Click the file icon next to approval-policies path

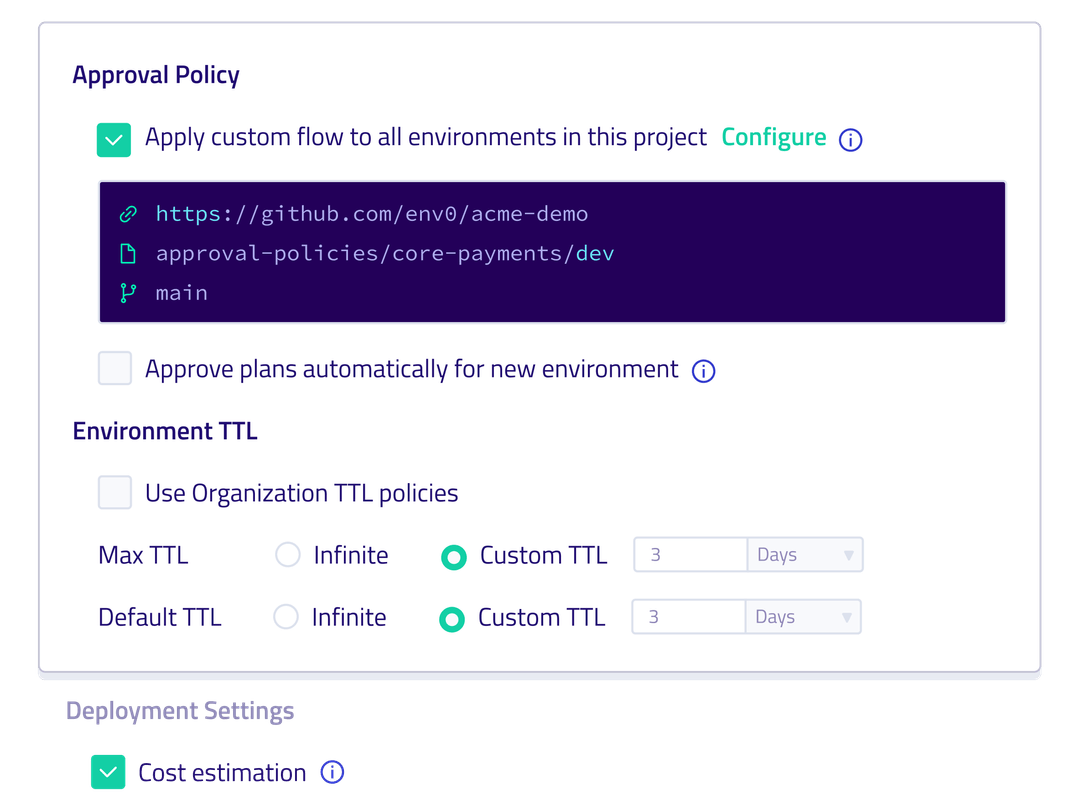(128, 253)
